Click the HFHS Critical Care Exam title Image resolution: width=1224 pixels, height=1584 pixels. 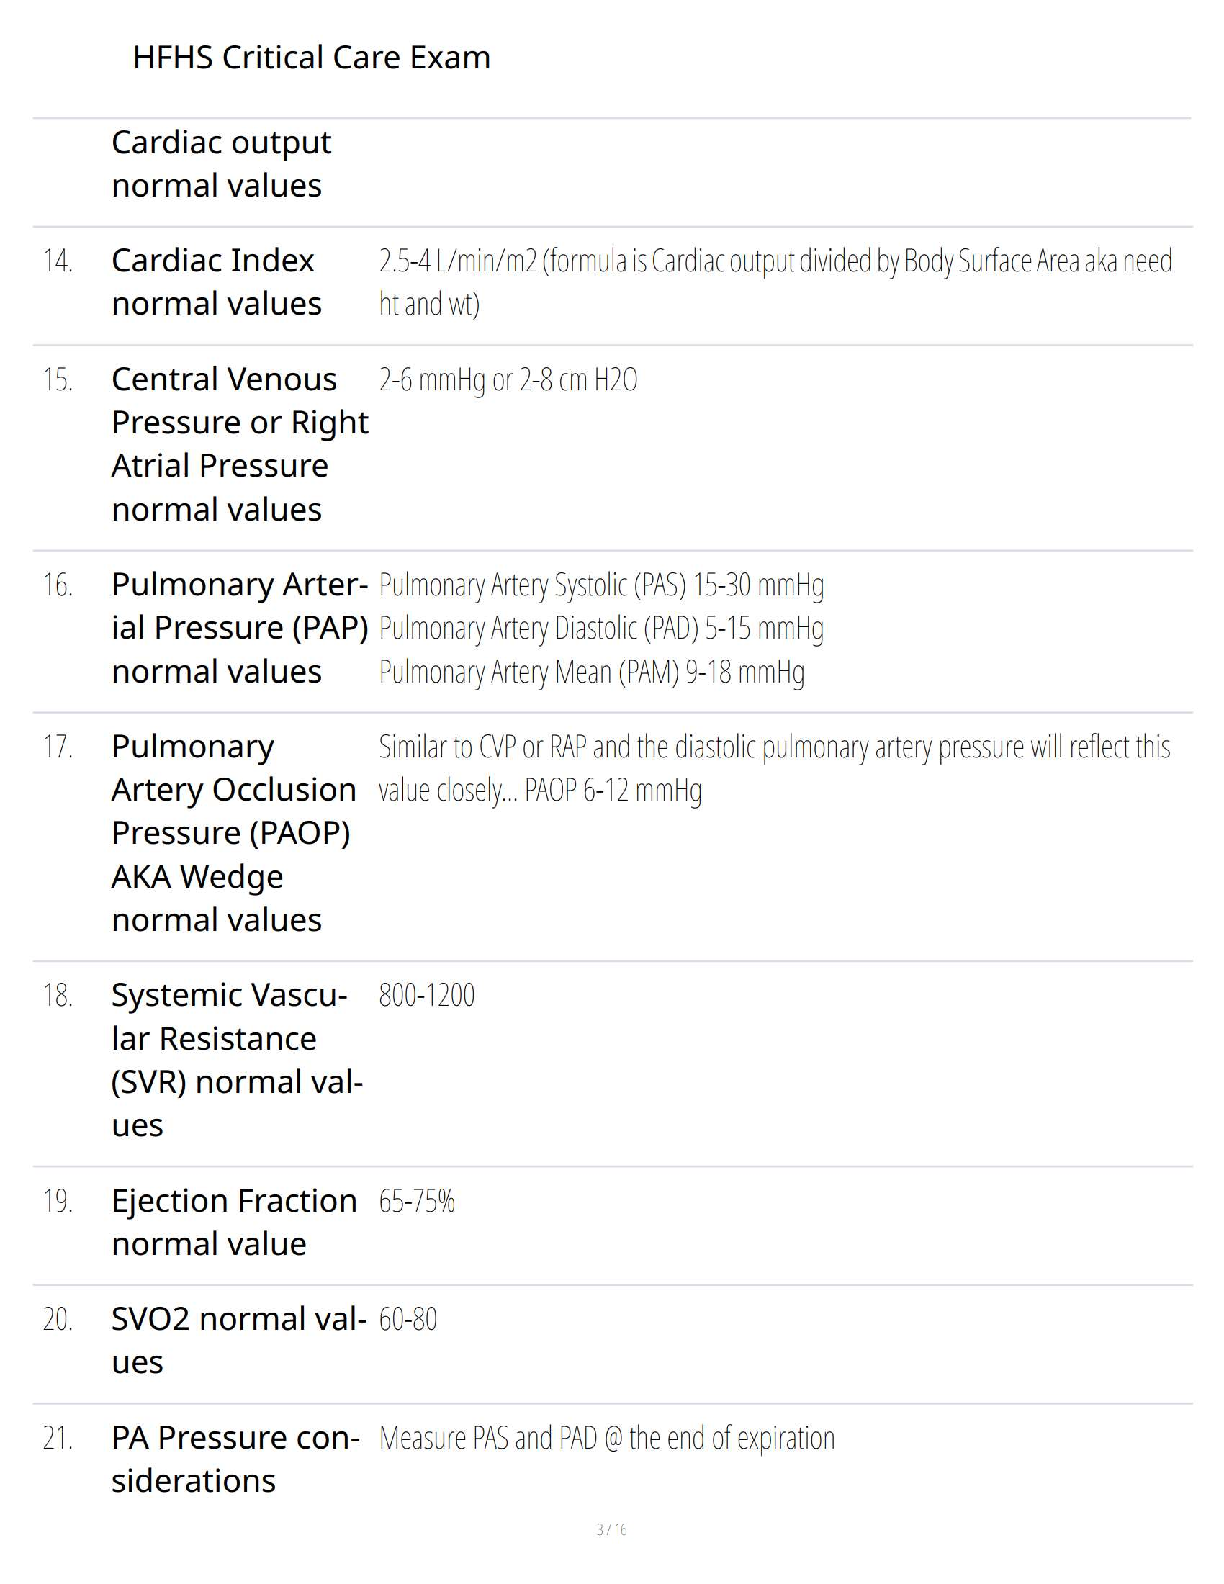(311, 58)
